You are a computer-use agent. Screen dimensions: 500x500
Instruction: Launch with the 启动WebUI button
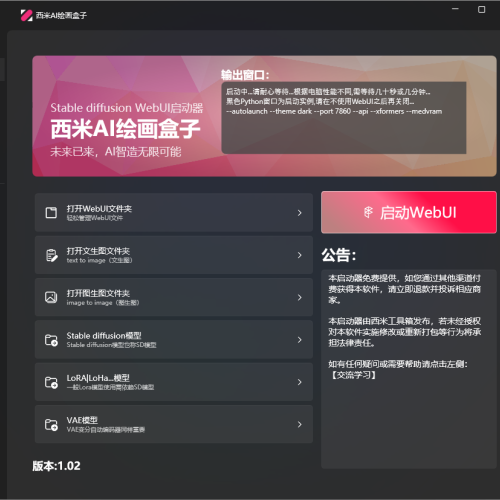click(409, 212)
